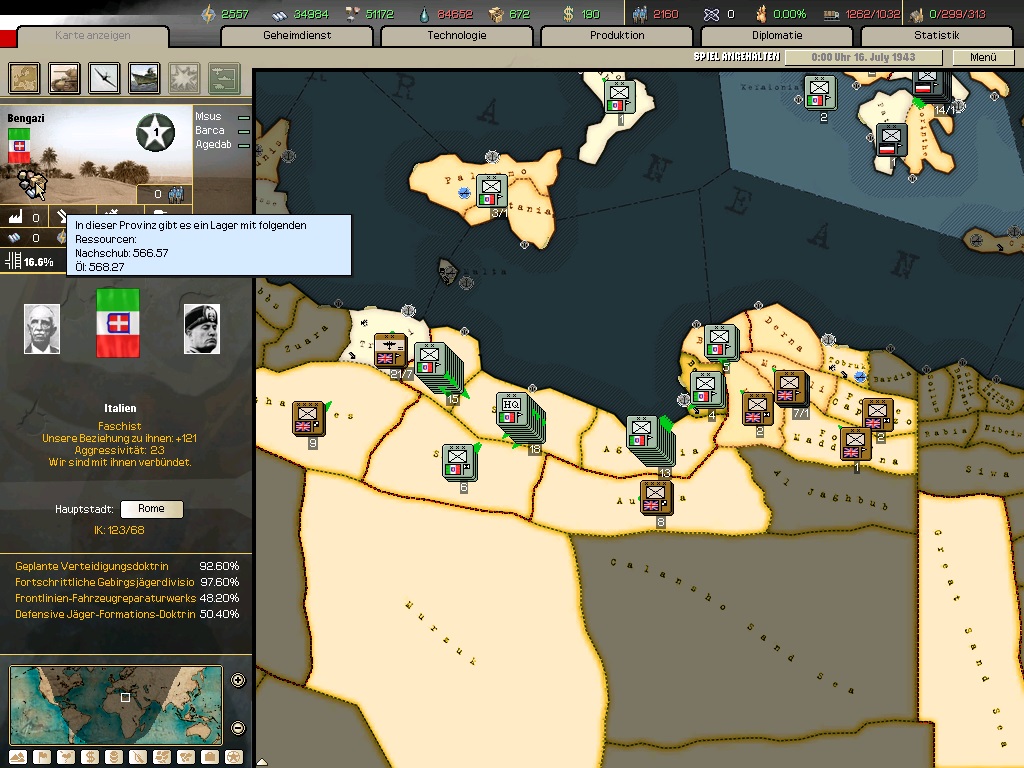The height and width of the screenshot is (768, 1024).
Task: Click the energy lightning icon in top bar
Action: point(208,14)
